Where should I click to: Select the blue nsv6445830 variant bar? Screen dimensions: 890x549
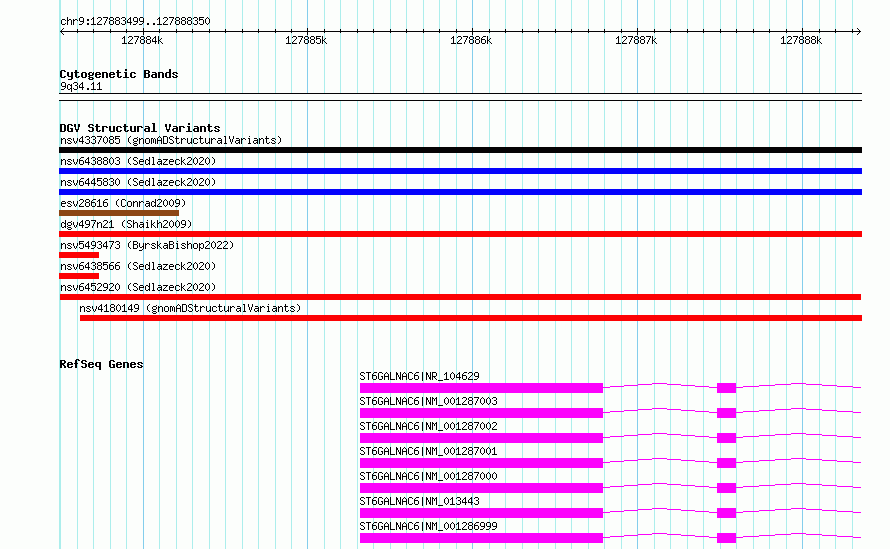click(x=460, y=192)
